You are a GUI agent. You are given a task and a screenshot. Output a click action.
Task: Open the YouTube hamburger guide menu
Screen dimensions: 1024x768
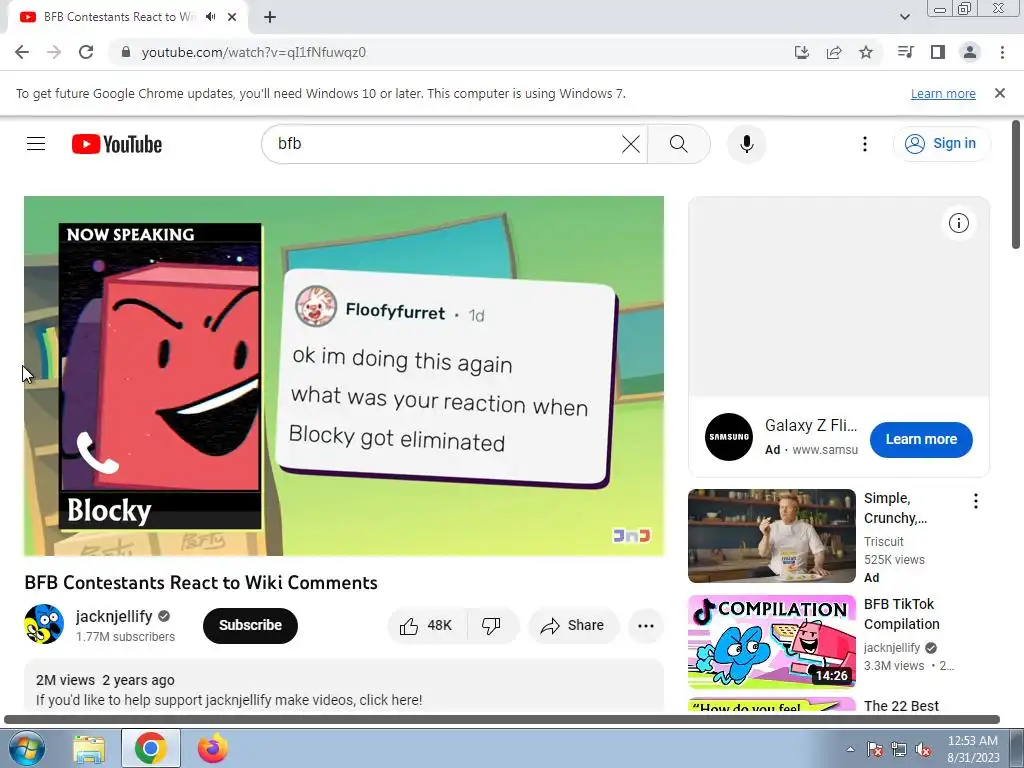[x=36, y=144]
